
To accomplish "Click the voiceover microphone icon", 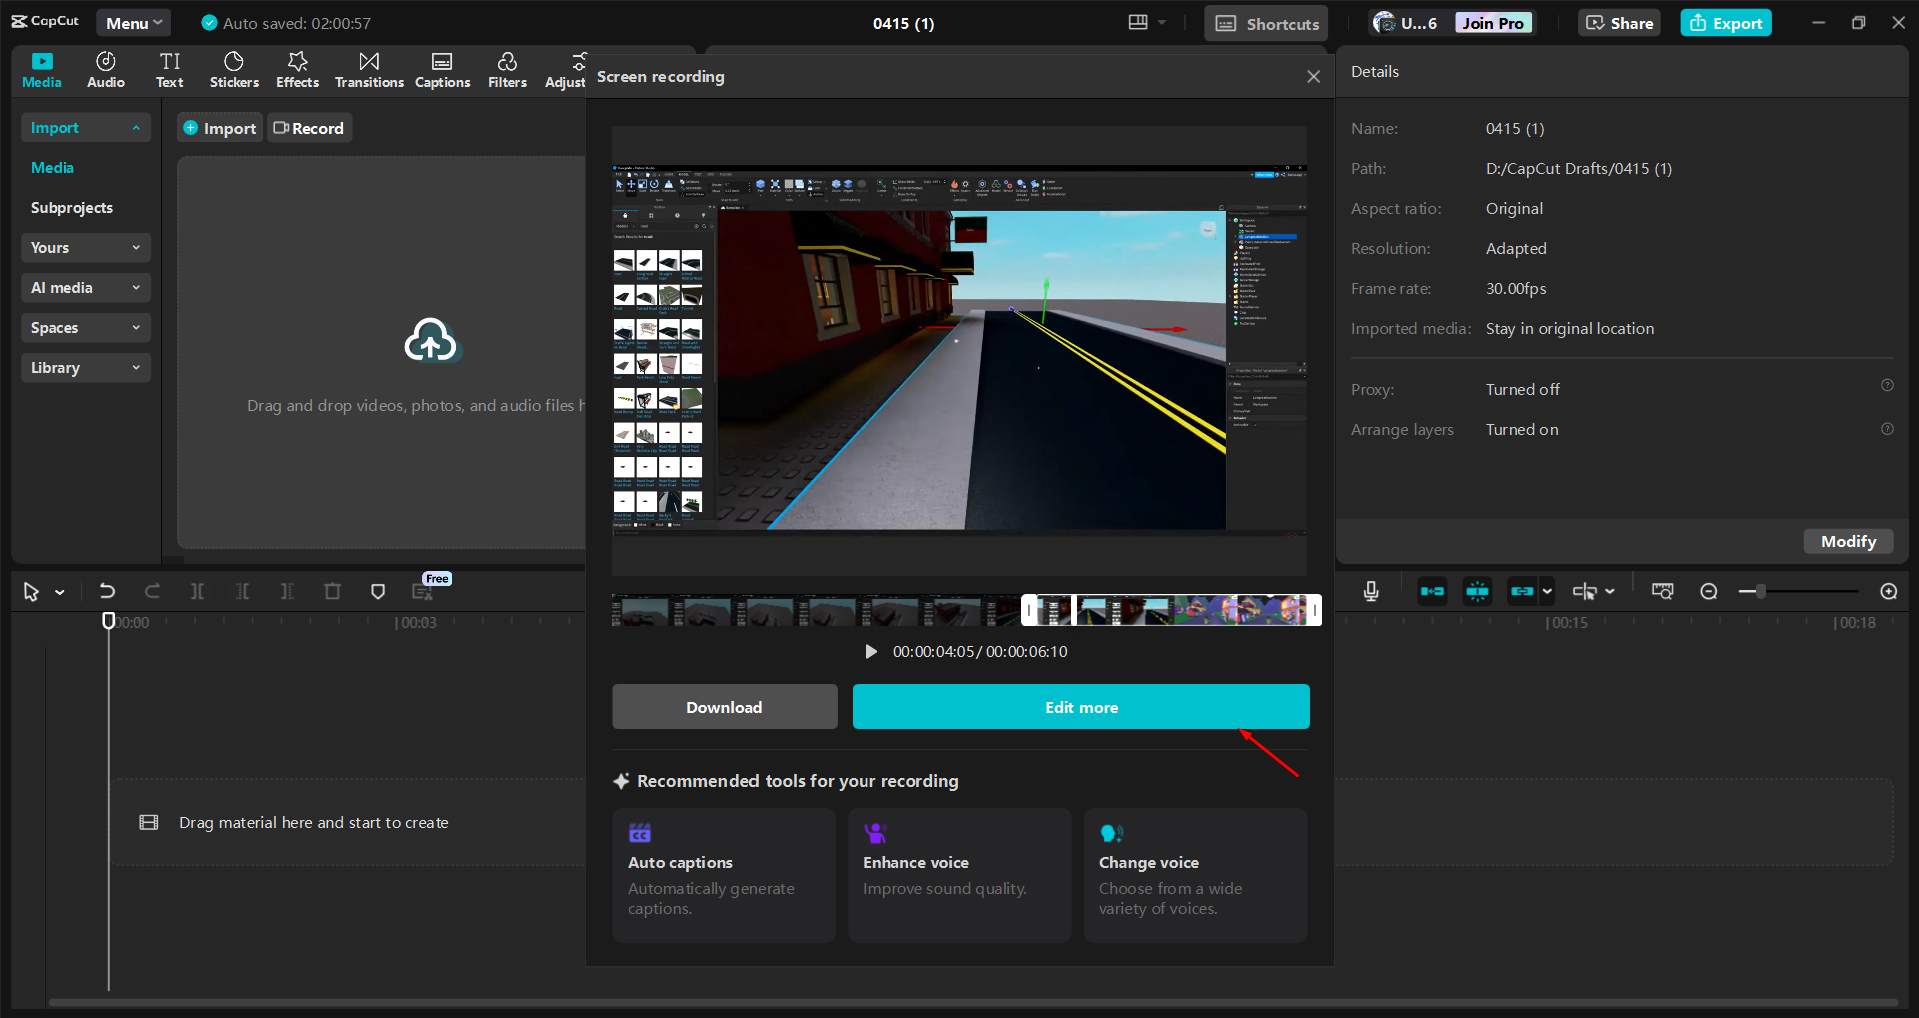I will (x=1370, y=591).
